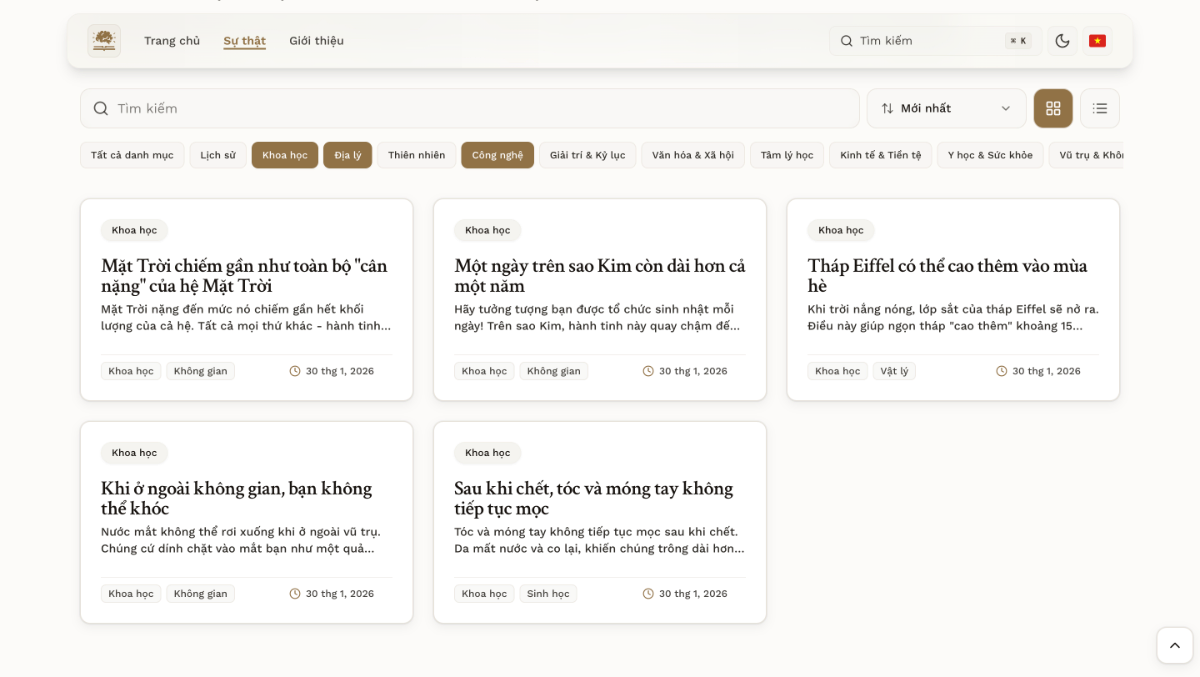The image size is (1200, 677).
Task: Click the Vietnam flag language icon
Action: (1097, 40)
